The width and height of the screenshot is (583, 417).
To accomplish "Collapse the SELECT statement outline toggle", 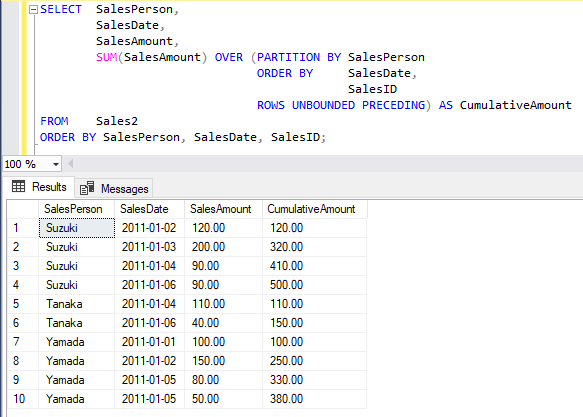I will [33, 10].
